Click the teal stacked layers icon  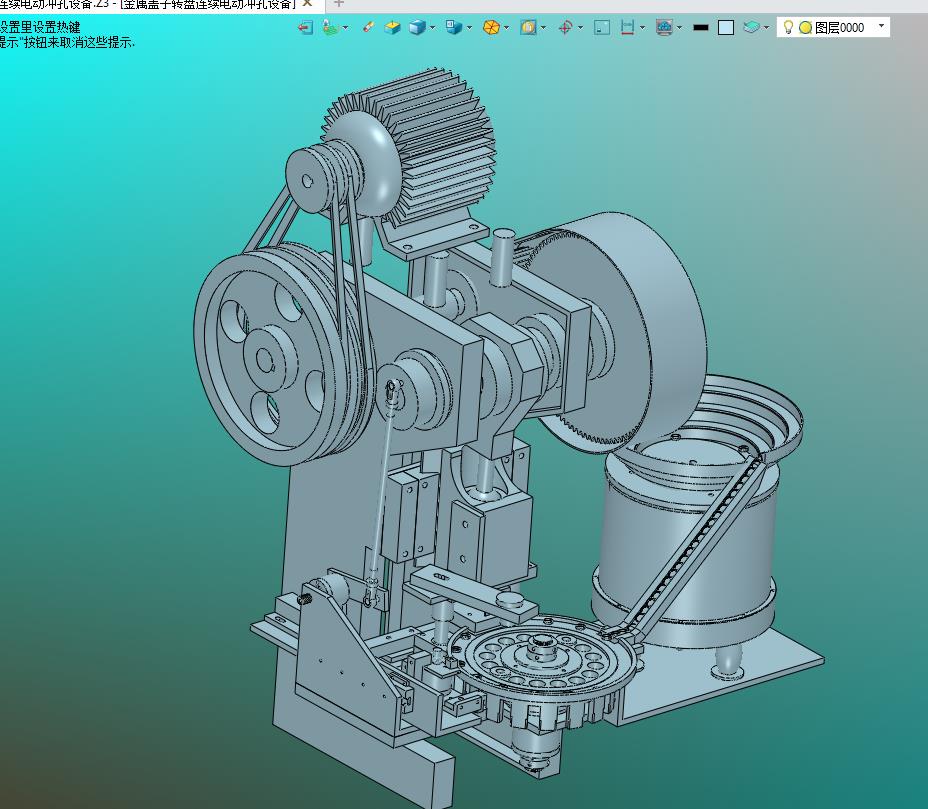[x=752, y=27]
